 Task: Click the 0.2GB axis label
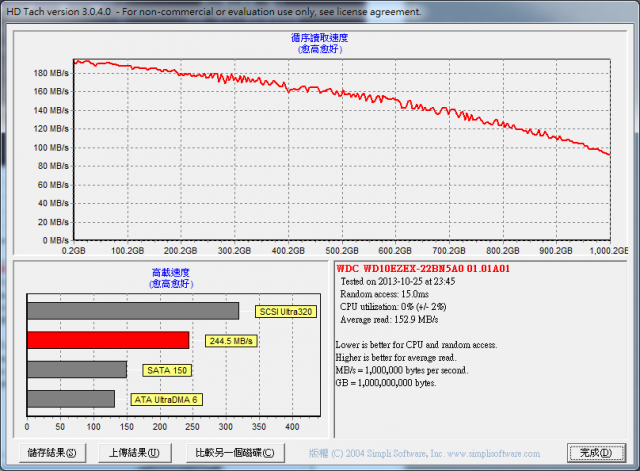(73, 251)
